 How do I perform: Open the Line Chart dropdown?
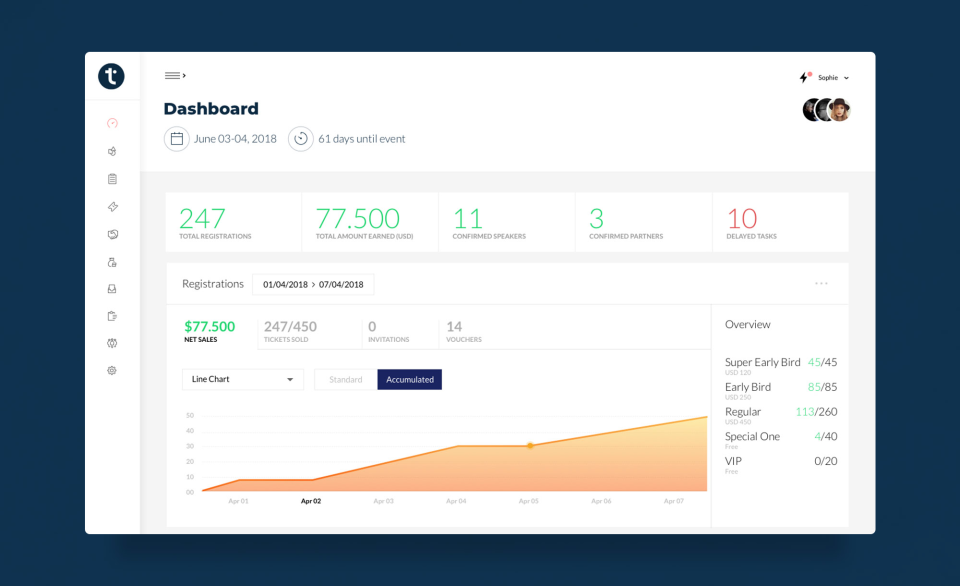pos(243,380)
